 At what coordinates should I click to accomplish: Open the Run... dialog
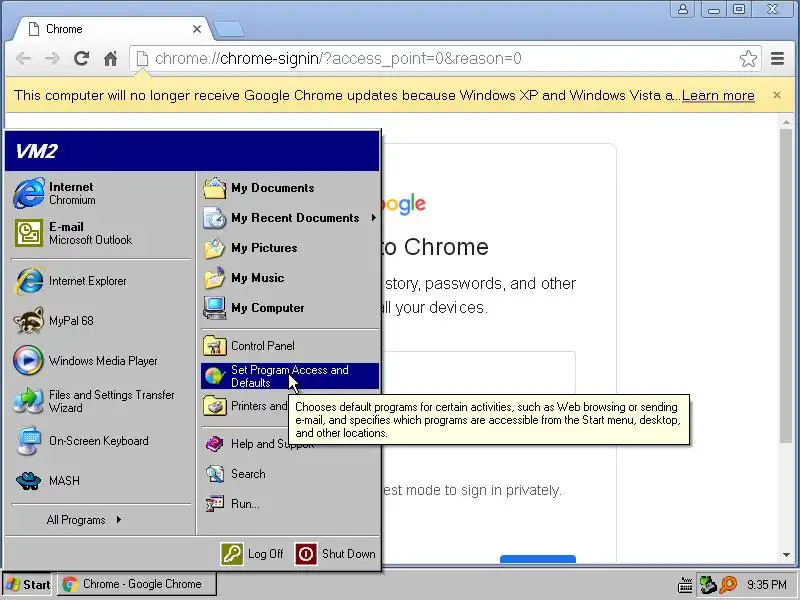tap(289, 504)
